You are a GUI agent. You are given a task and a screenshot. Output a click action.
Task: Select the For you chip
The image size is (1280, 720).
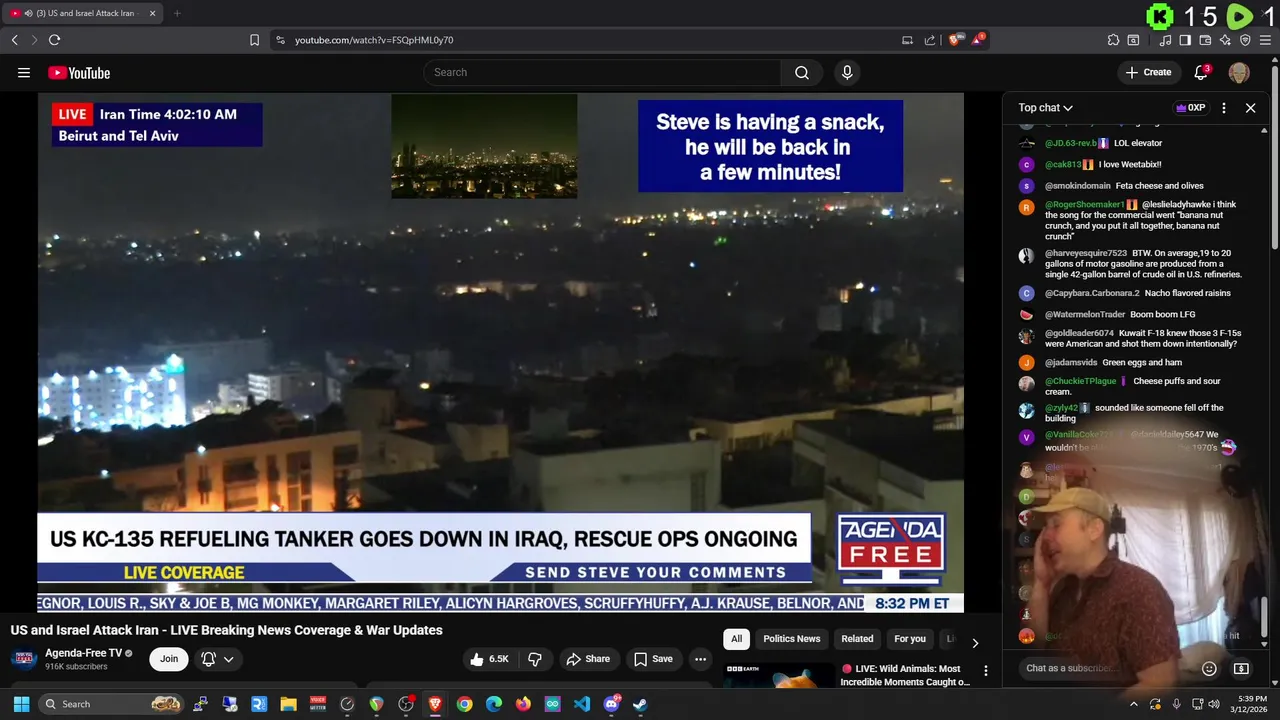[910, 639]
